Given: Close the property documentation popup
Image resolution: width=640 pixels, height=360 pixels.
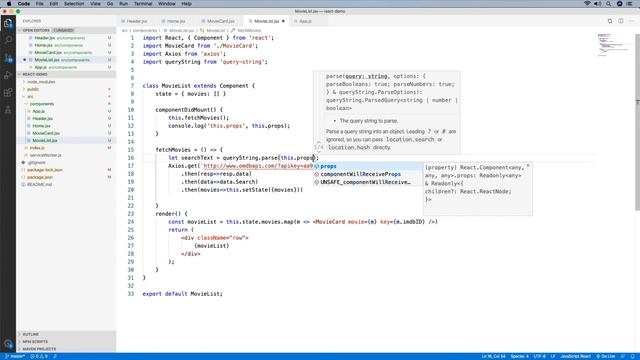Looking at the screenshot, I should point(528,166).
